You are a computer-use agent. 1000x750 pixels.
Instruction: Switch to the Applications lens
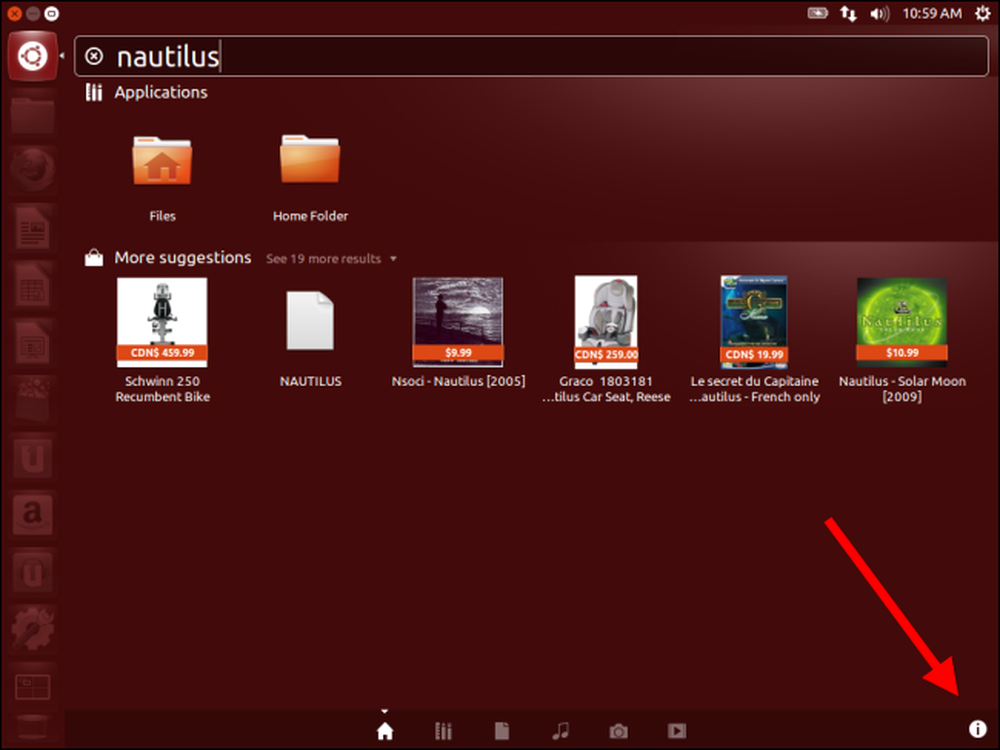pyautogui.click(x=443, y=731)
